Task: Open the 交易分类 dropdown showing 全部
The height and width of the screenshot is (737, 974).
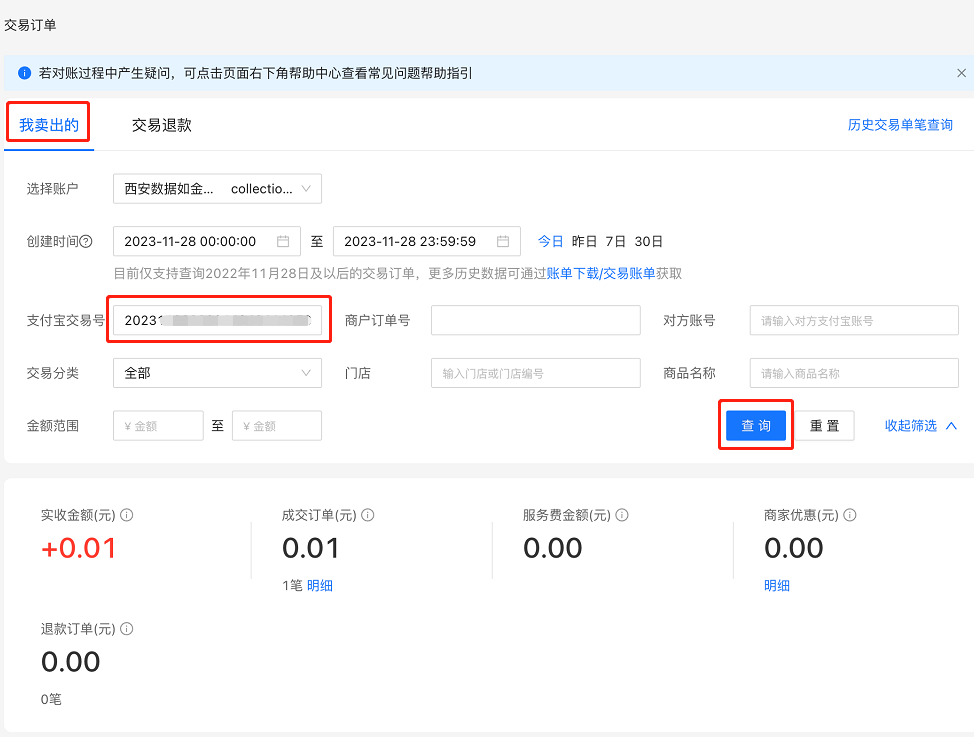Action: click(x=217, y=373)
